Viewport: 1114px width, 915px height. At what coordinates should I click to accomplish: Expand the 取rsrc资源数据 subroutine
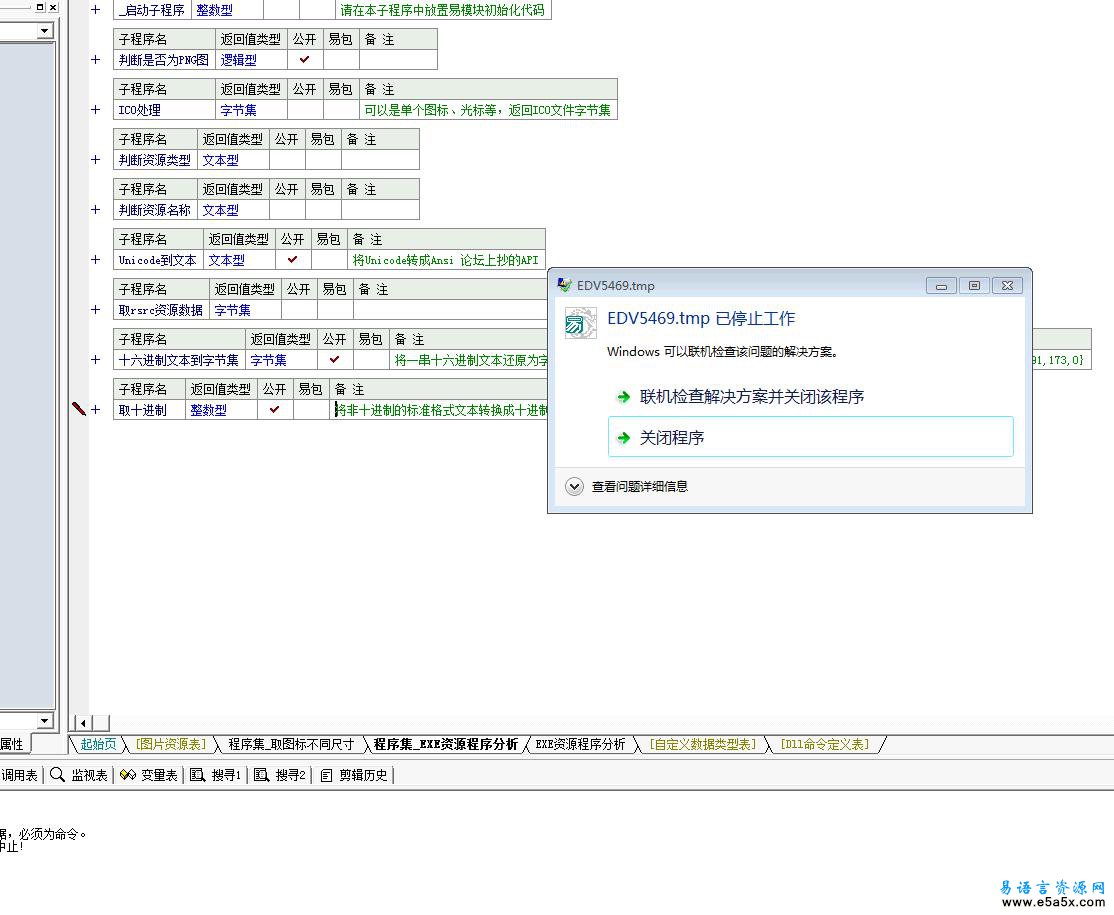point(96,310)
